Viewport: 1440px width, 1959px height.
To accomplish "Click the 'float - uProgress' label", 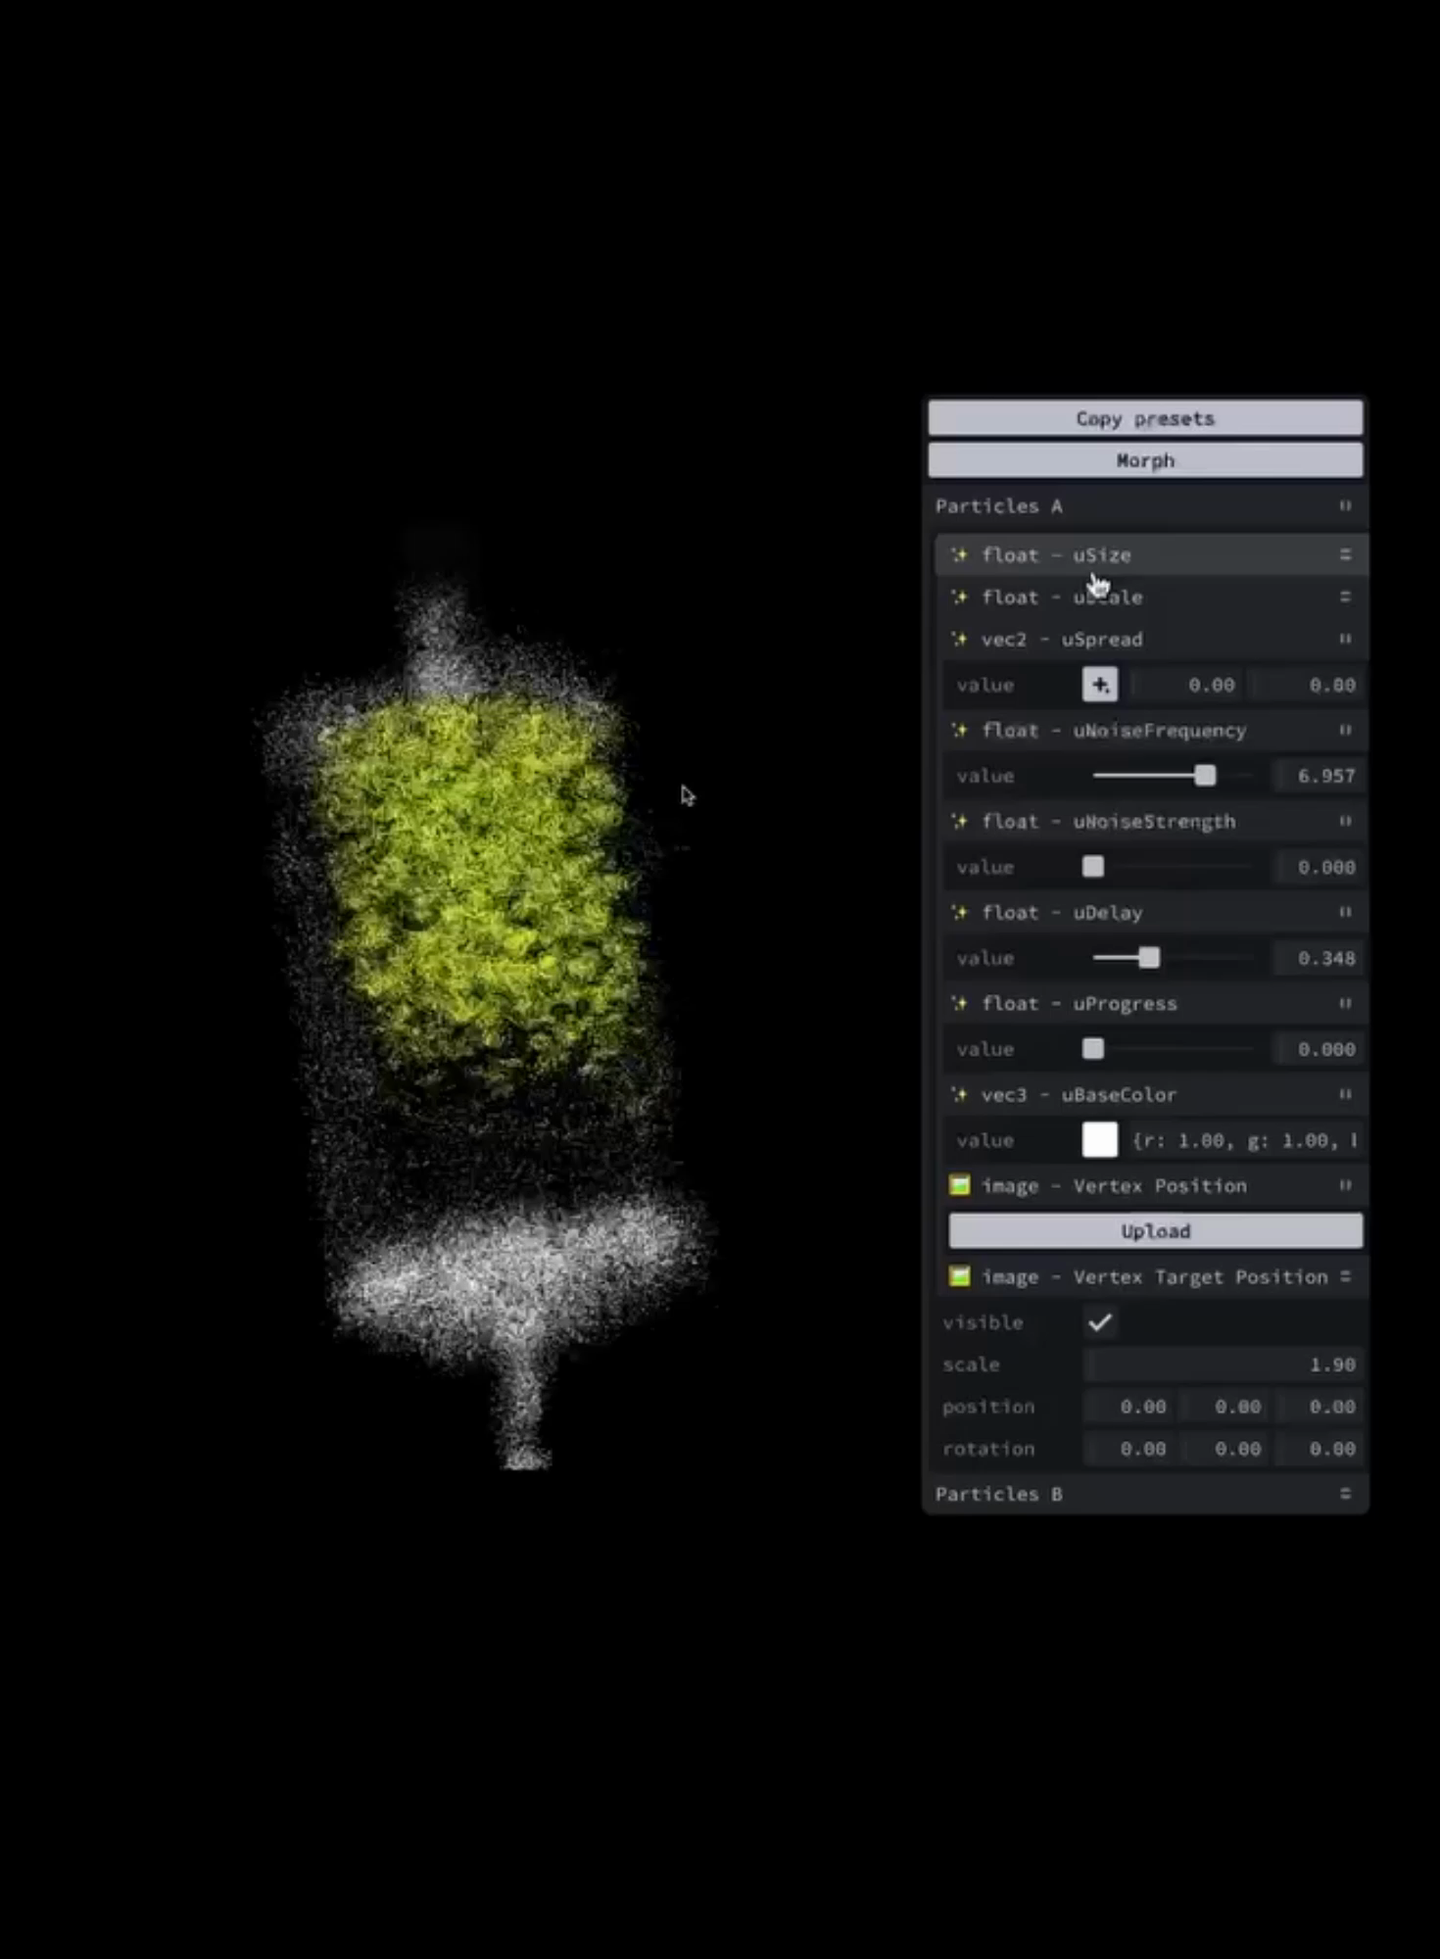I will (1079, 1003).
